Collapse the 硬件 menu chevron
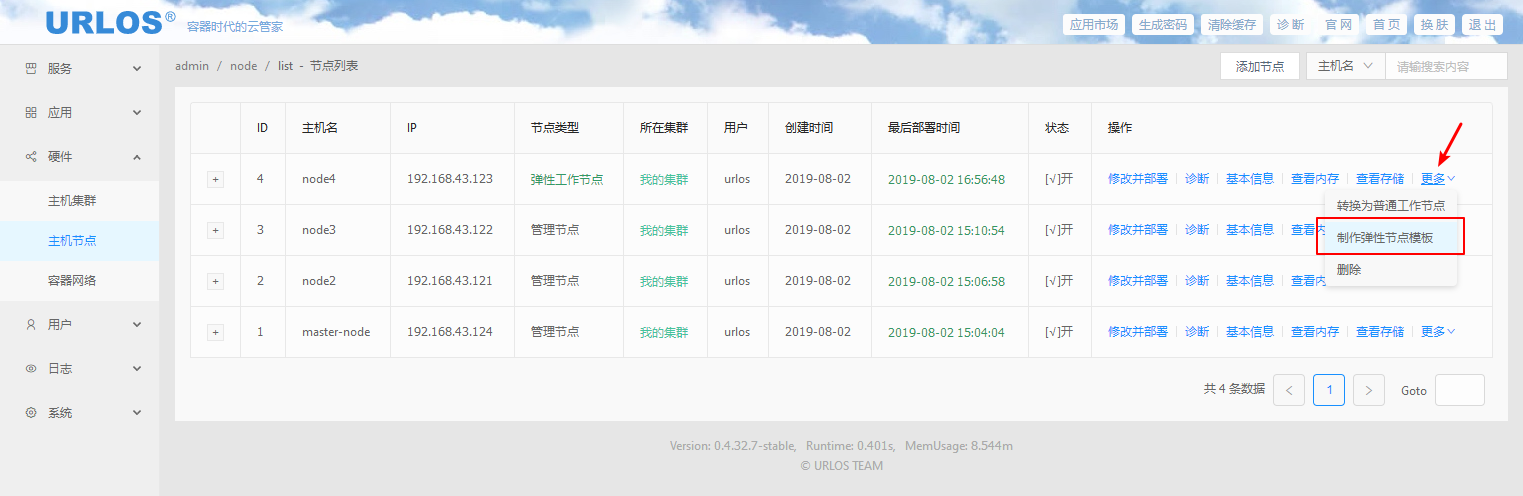This screenshot has width=1523, height=496. [137, 157]
